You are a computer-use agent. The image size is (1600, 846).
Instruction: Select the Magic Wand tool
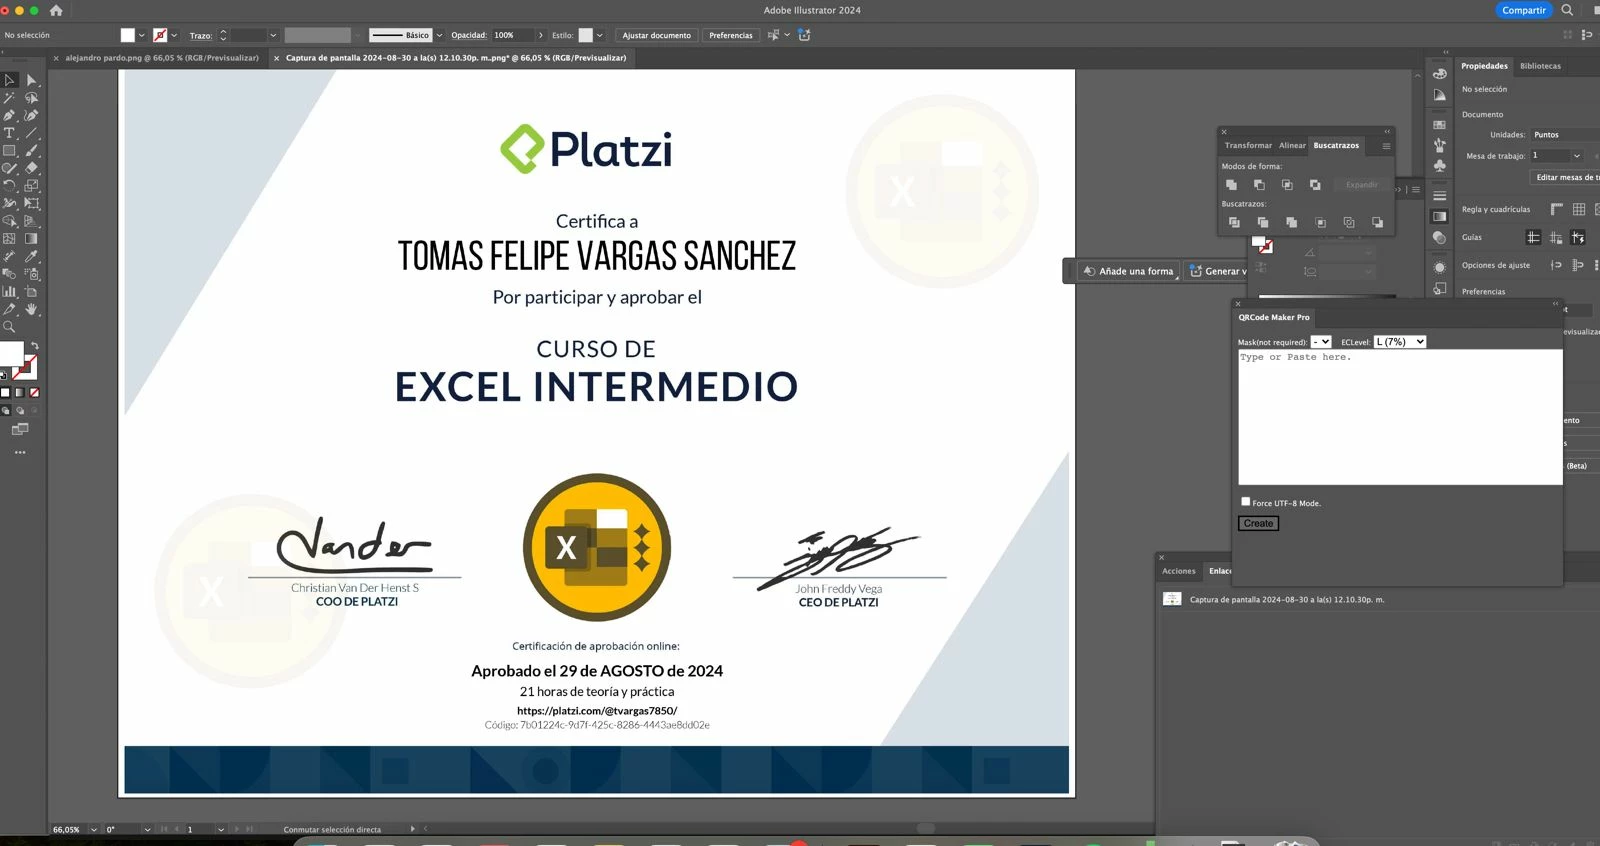(x=9, y=98)
